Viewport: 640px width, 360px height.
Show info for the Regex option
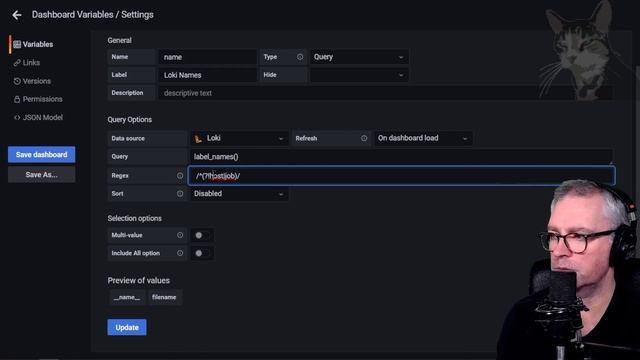(180, 176)
